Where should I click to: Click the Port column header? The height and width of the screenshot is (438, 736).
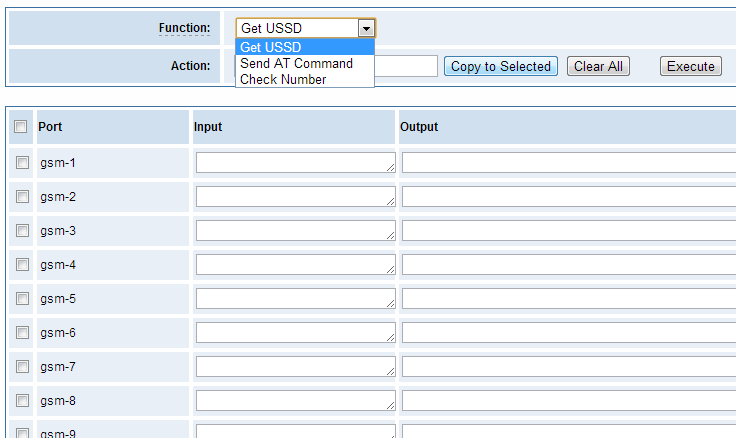coord(50,127)
